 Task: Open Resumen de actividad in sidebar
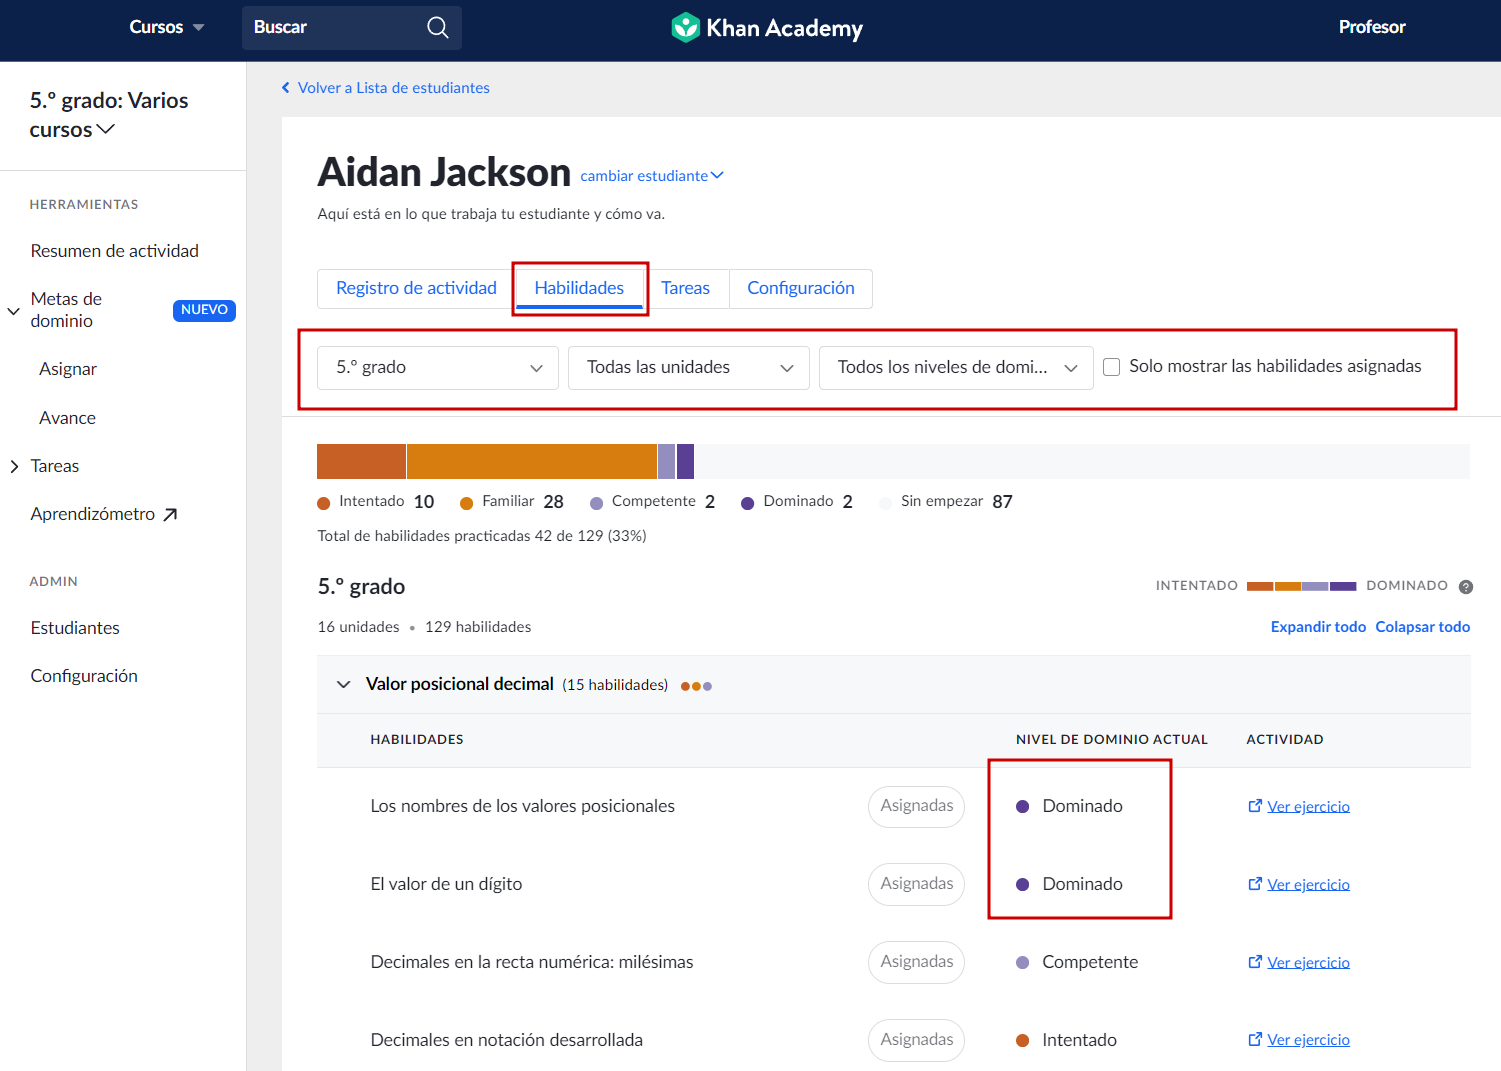pyautogui.click(x=115, y=251)
